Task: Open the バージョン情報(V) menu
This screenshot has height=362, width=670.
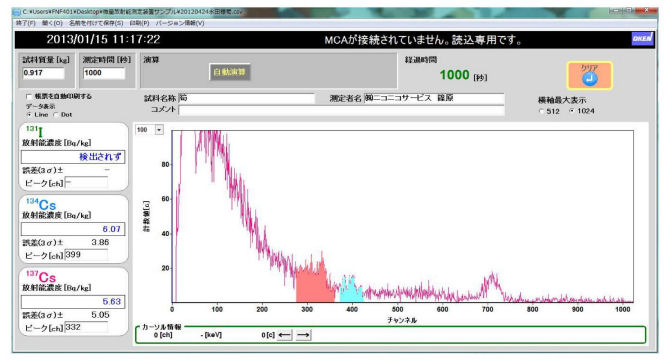Action: pos(180,23)
